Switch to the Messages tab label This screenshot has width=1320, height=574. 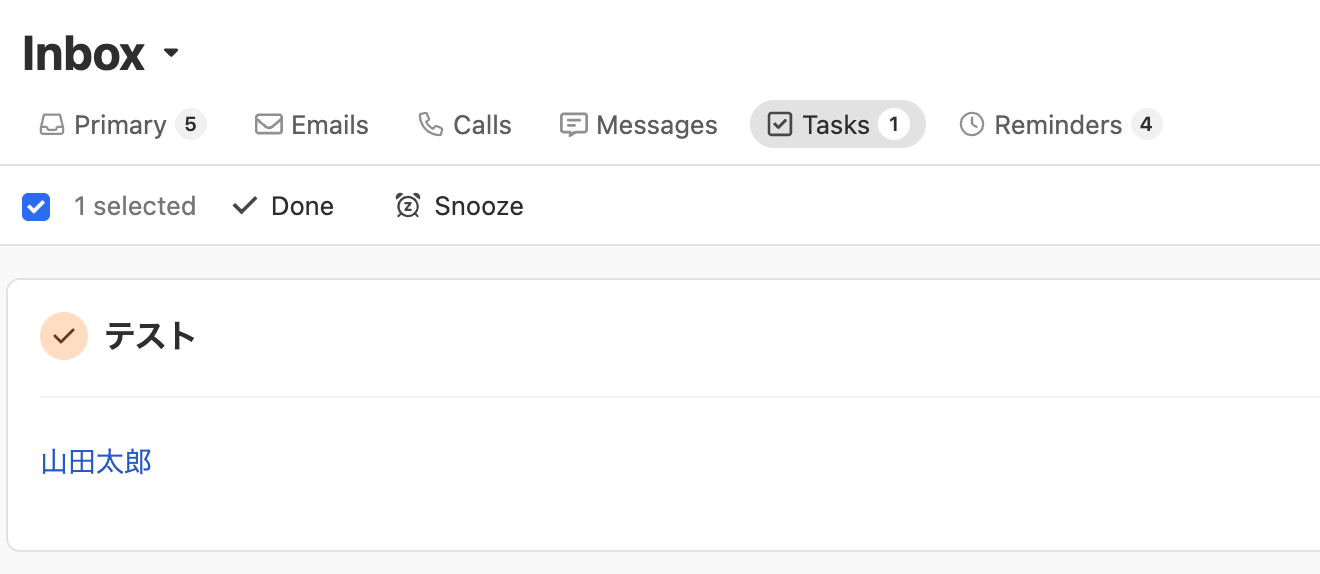point(656,125)
